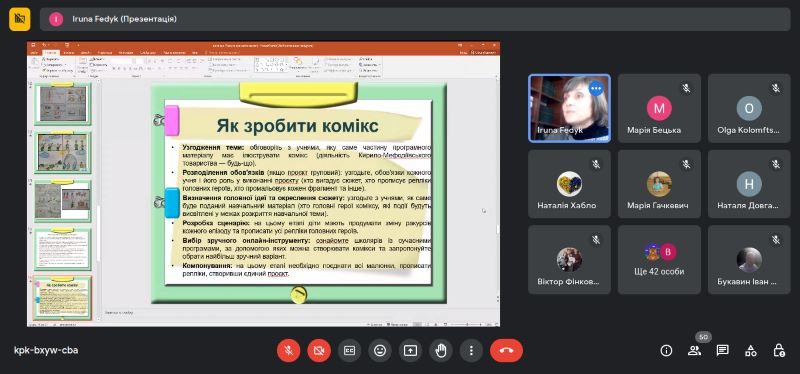Viewport: 800px width, 374px height.
Task: Select Olga Kolomfts participant tile
Action: click(x=749, y=108)
